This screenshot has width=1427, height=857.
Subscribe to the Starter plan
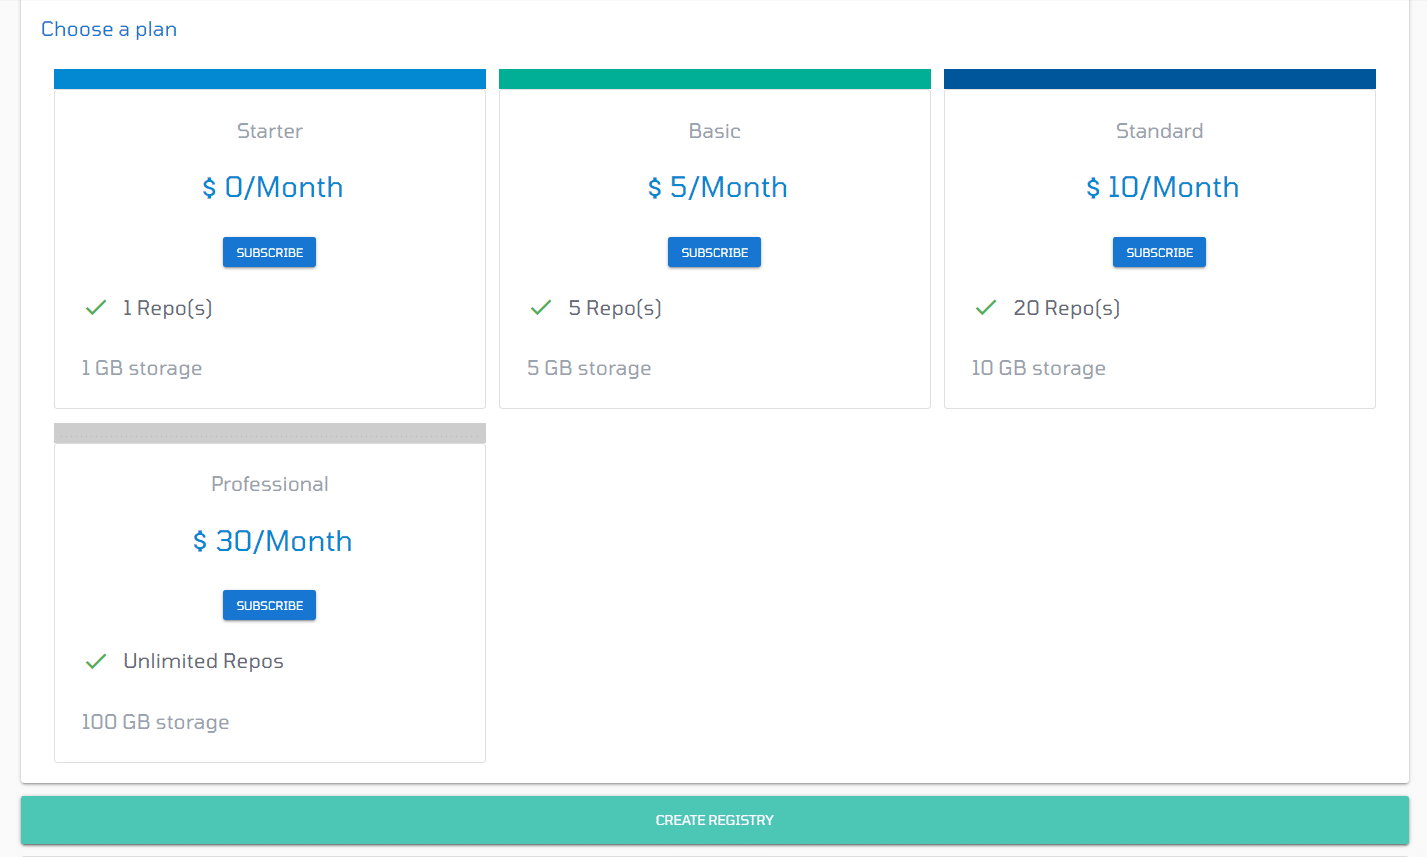pos(269,252)
